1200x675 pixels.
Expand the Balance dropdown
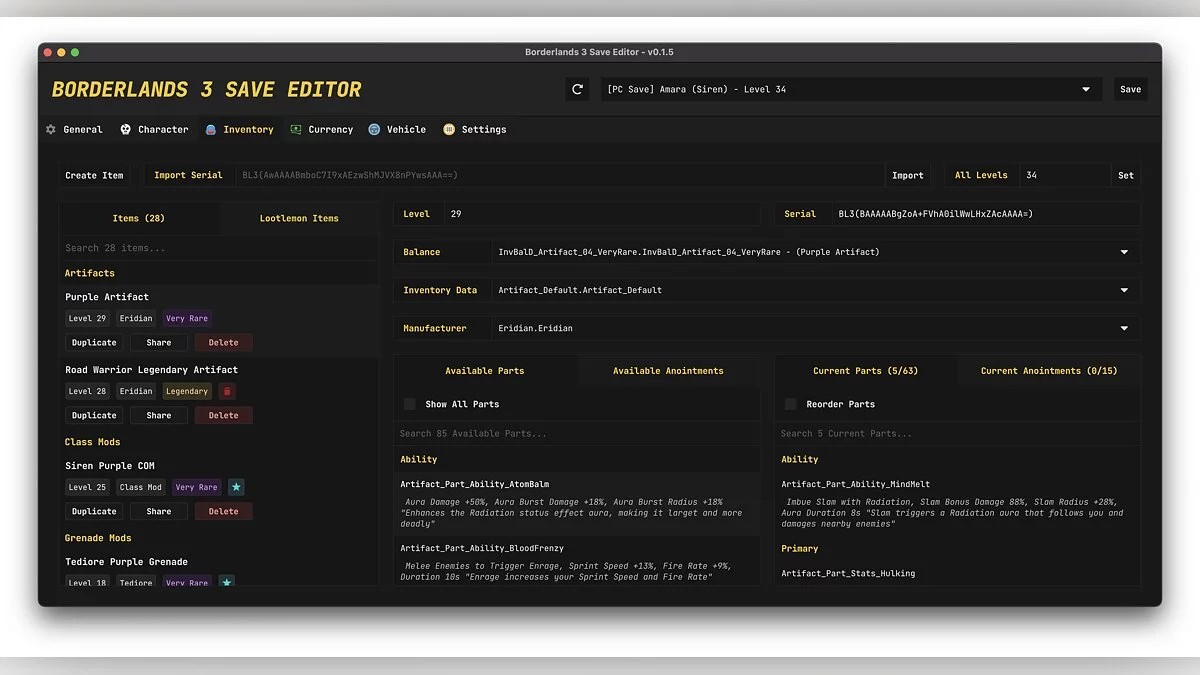(x=1124, y=252)
